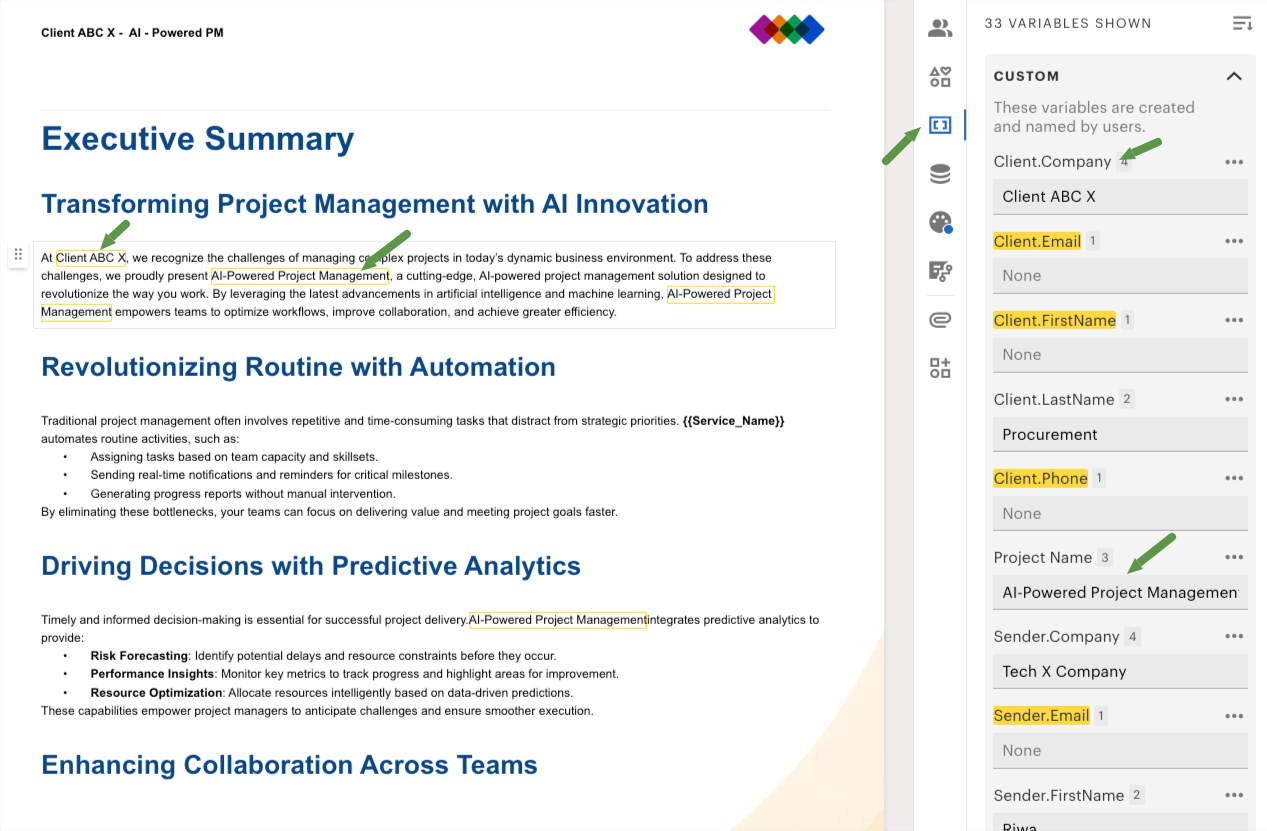Screen dimensions: 1267x831
Task: Open more options for Client.Email
Action: pyautogui.click(x=1234, y=241)
